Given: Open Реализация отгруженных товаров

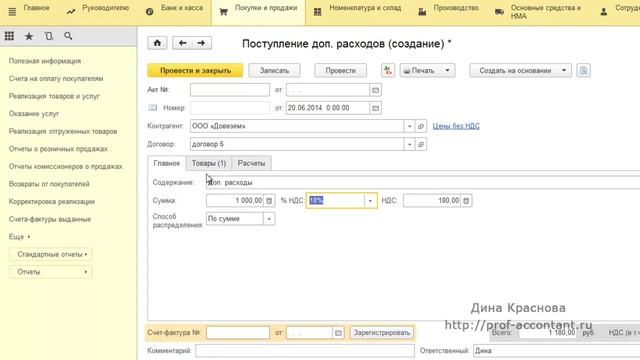Looking at the screenshot, I should 63,131.
